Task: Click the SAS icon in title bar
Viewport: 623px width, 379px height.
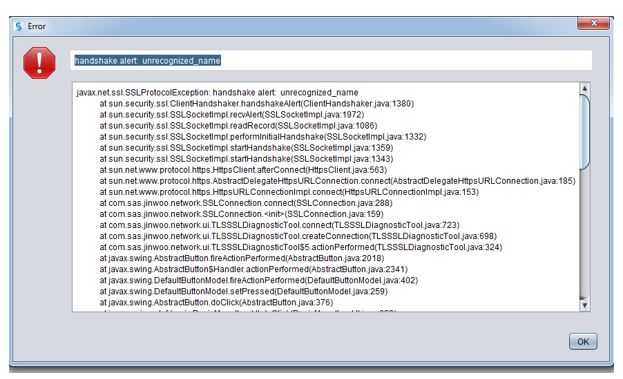Action: pyautogui.click(x=19, y=26)
